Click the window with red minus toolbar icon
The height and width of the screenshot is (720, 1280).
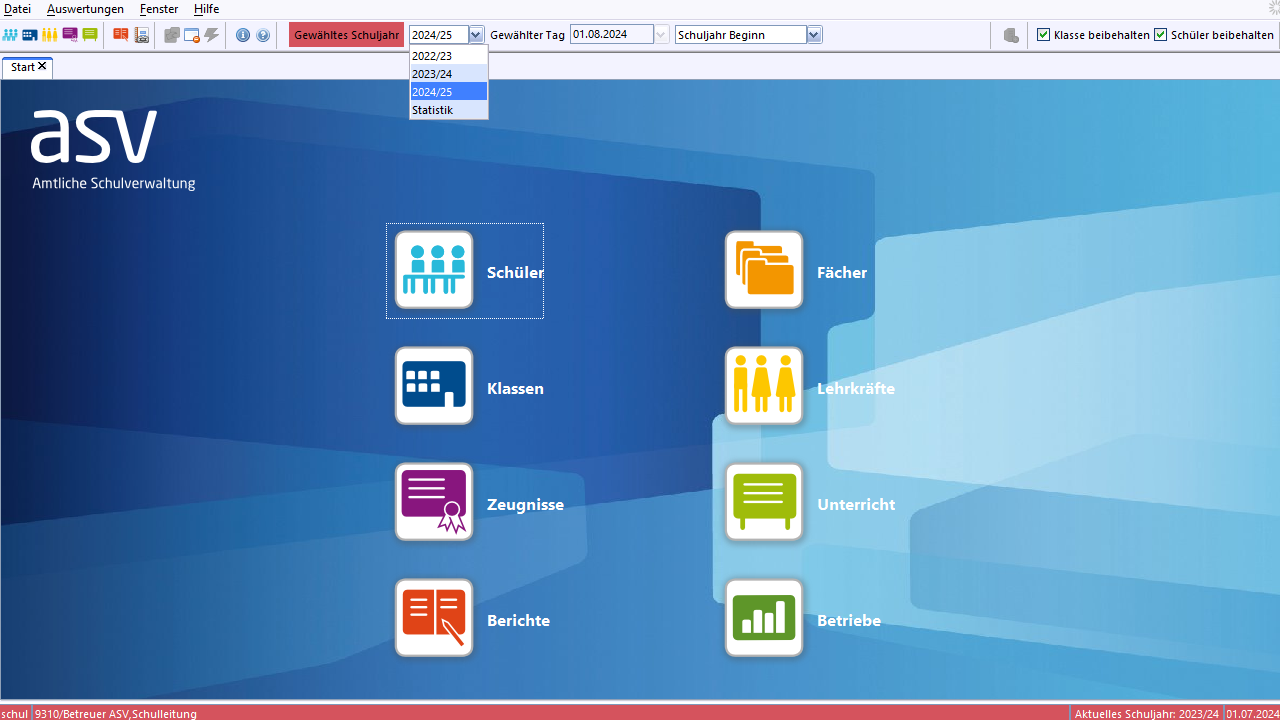192,35
